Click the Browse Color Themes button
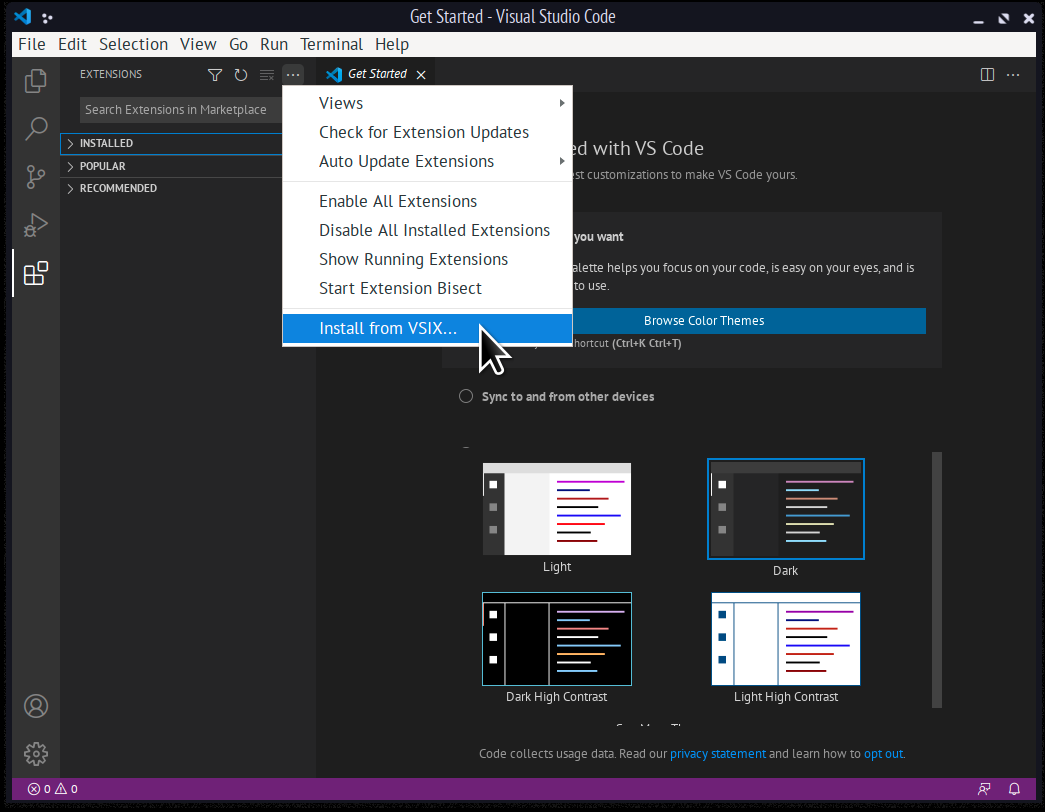The height and width of the screenshot is (812, 1045). coord(704,321)
